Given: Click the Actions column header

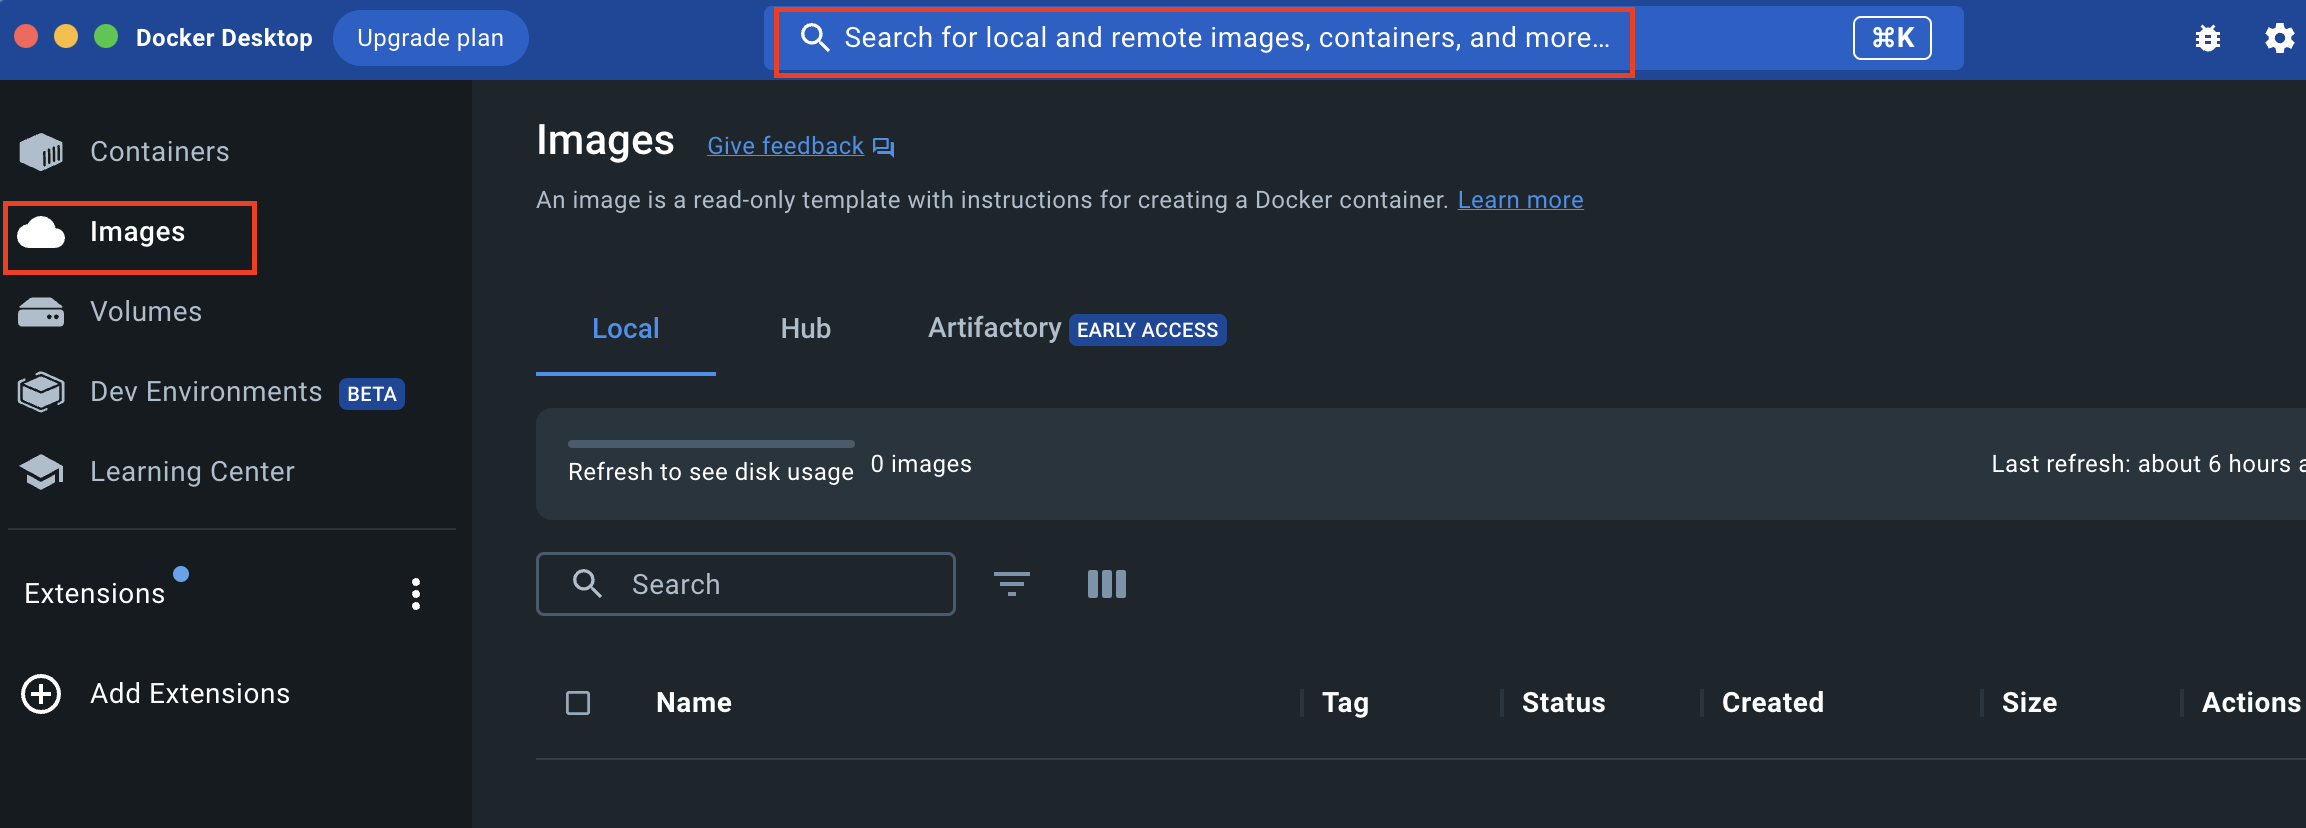Looking at the screenshot, I should (x=2251, y=703).
